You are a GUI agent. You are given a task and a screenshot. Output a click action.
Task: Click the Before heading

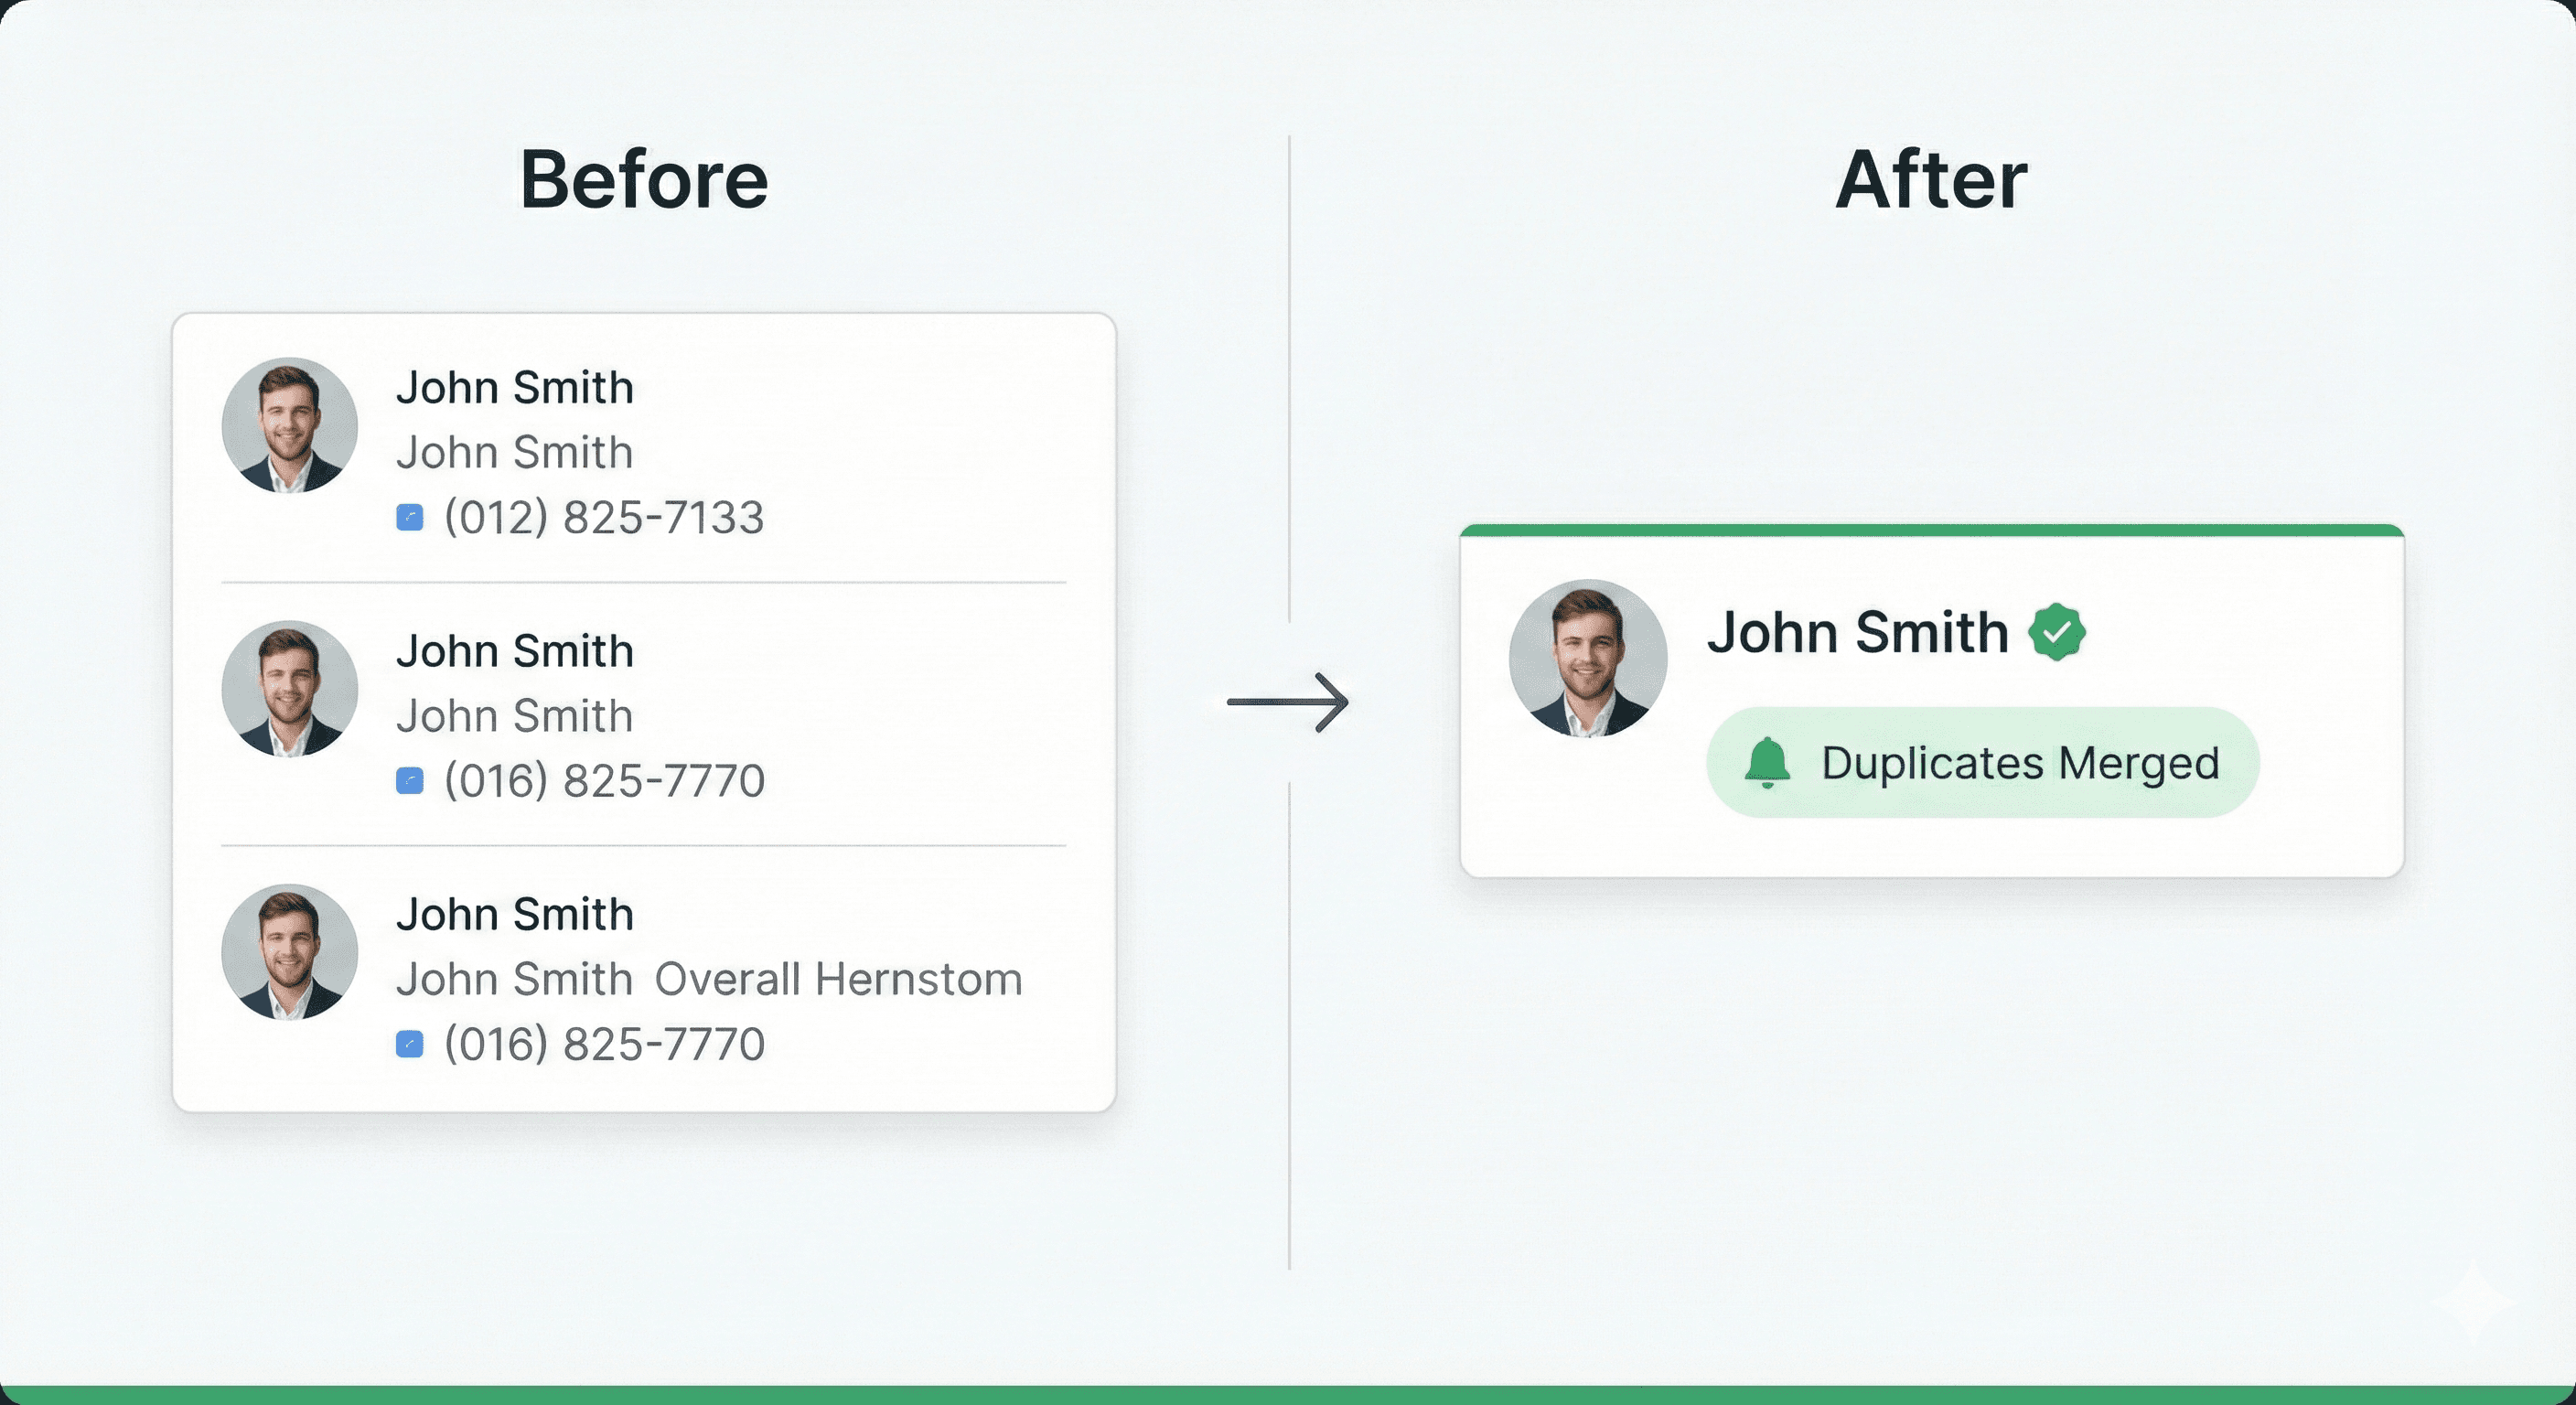pos(644,180)
